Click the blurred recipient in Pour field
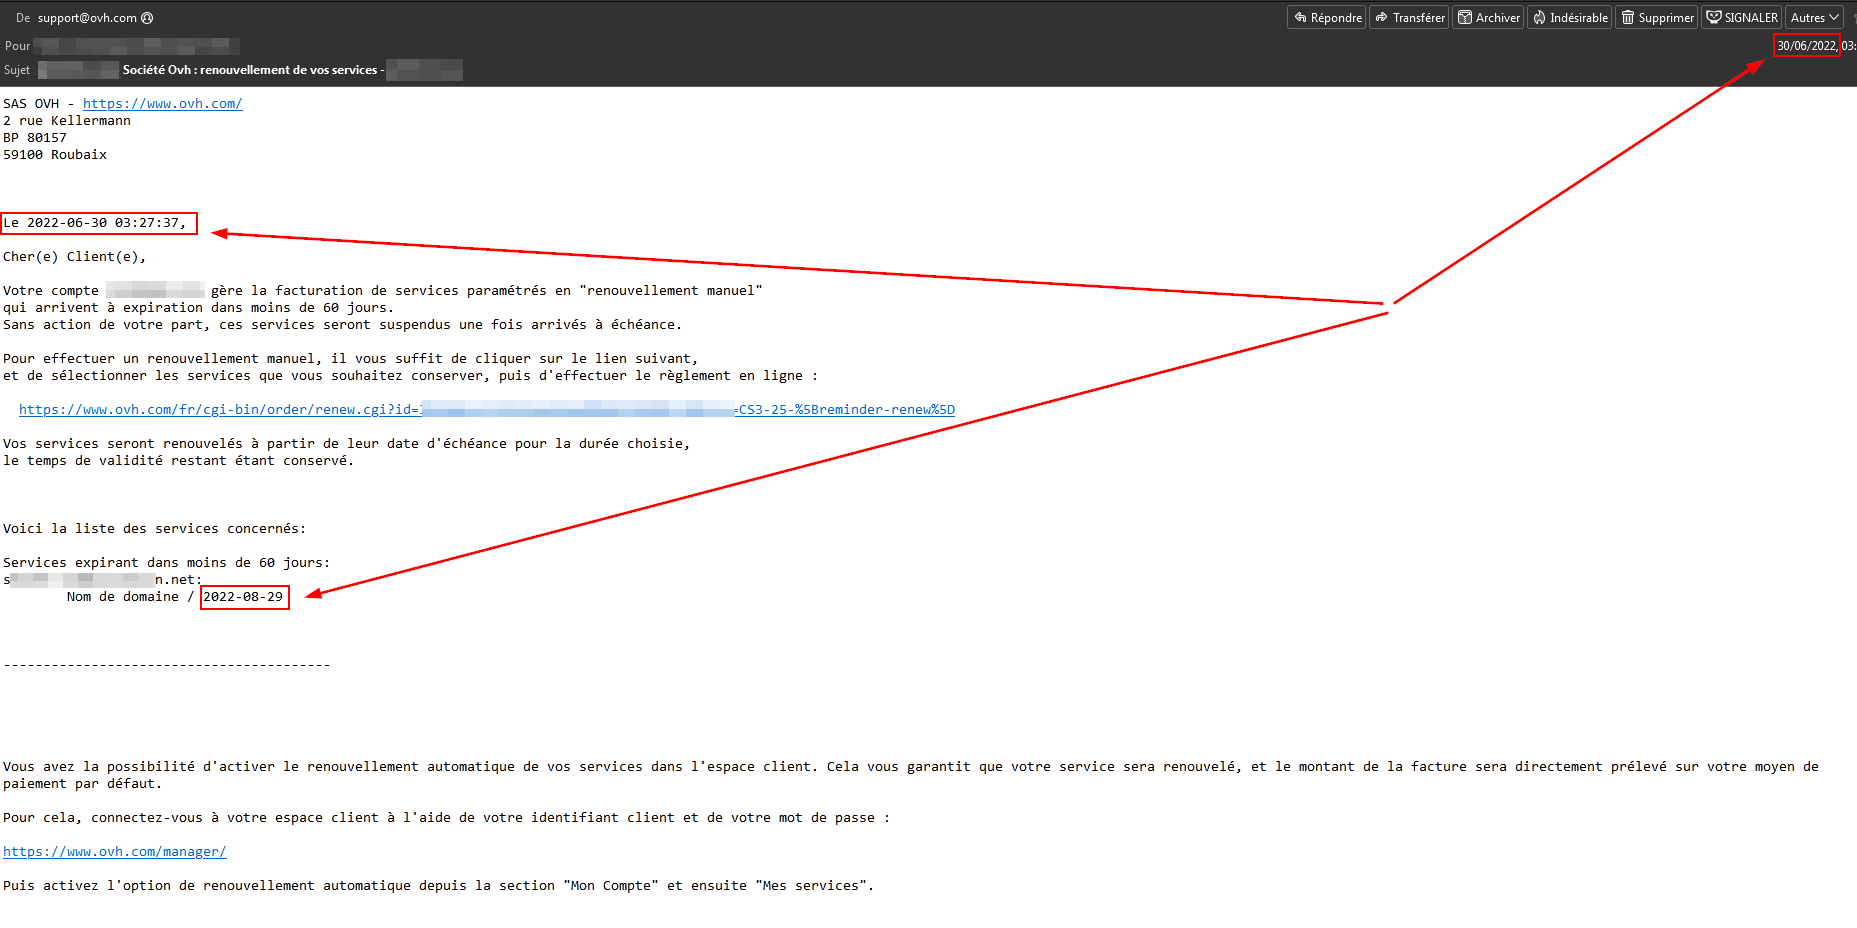This screenshot has height=928, width=1857. tap(136, 46)
